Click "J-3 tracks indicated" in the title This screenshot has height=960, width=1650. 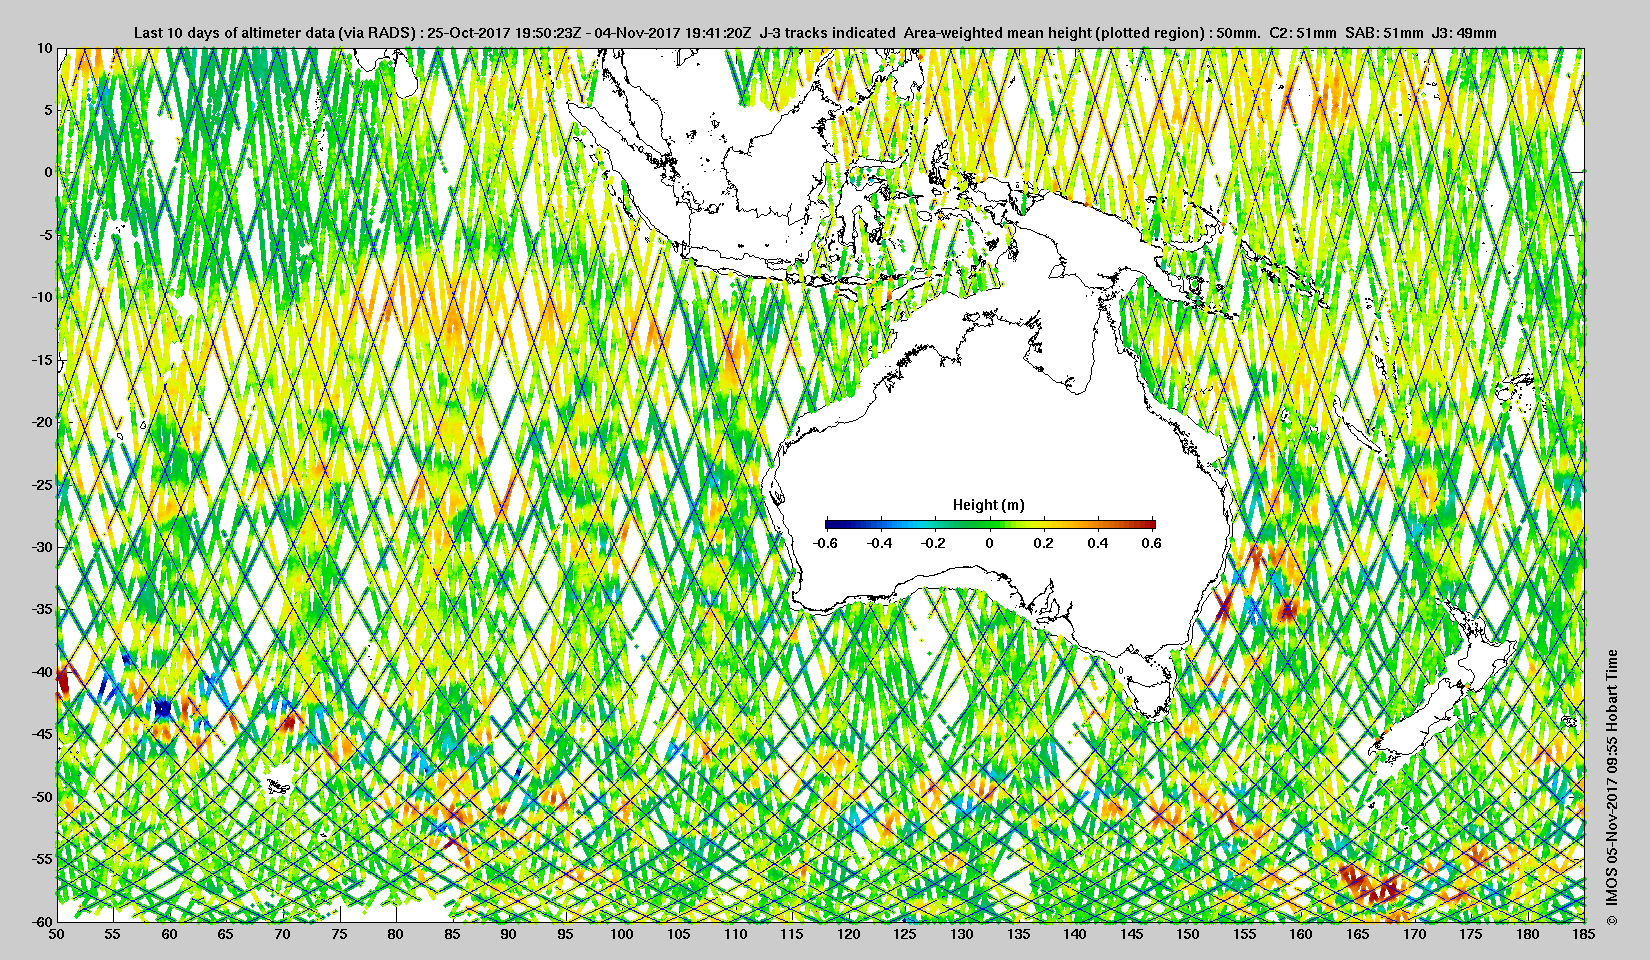(828, 33)
